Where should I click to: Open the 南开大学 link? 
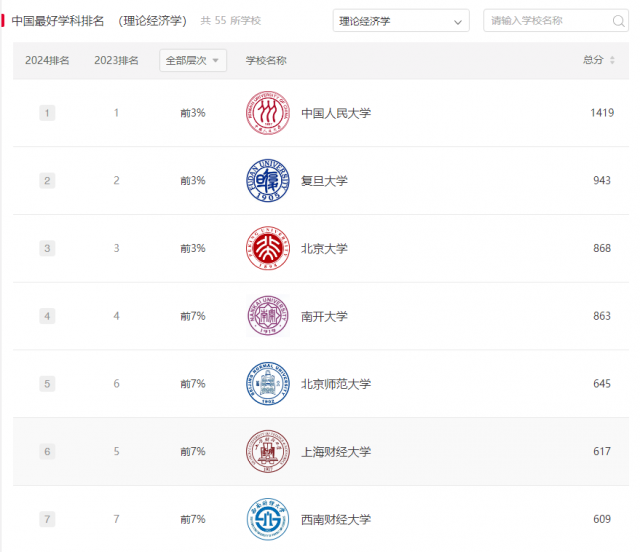pos(324,316)
